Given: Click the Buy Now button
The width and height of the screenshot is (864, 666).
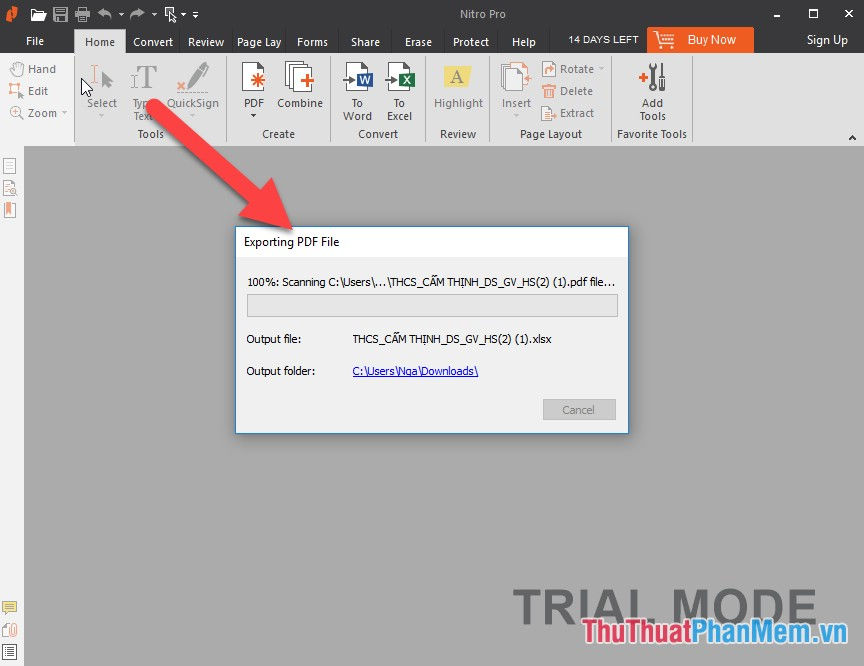Looking at the screenshot, I should coord(700,40).
